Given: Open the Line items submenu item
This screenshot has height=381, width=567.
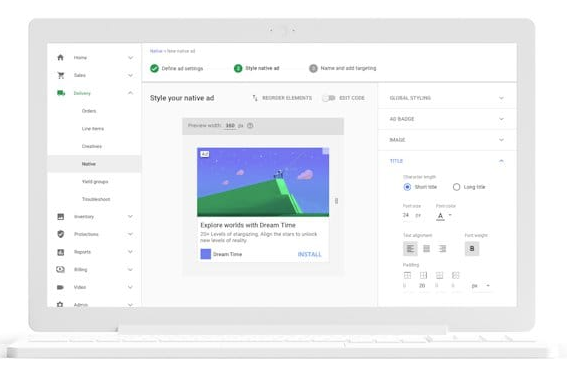Looking at the screenshot, I should coord(93,129).
